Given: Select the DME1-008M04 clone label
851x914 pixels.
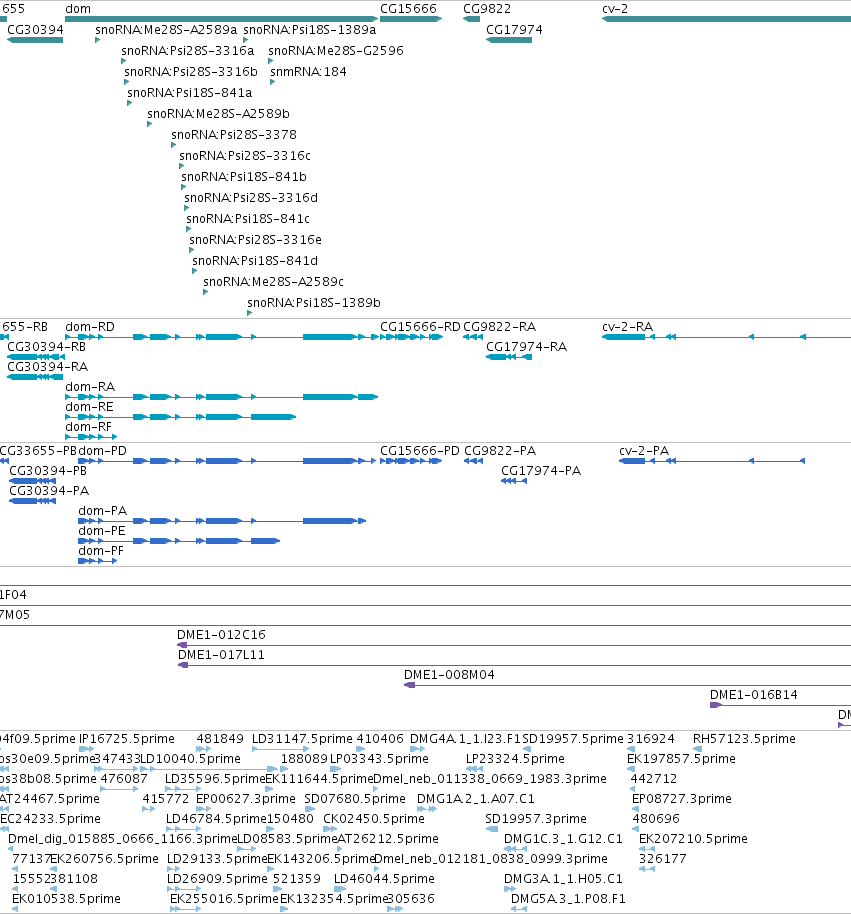Looking at the screenshot, I should tap(449, 675).
